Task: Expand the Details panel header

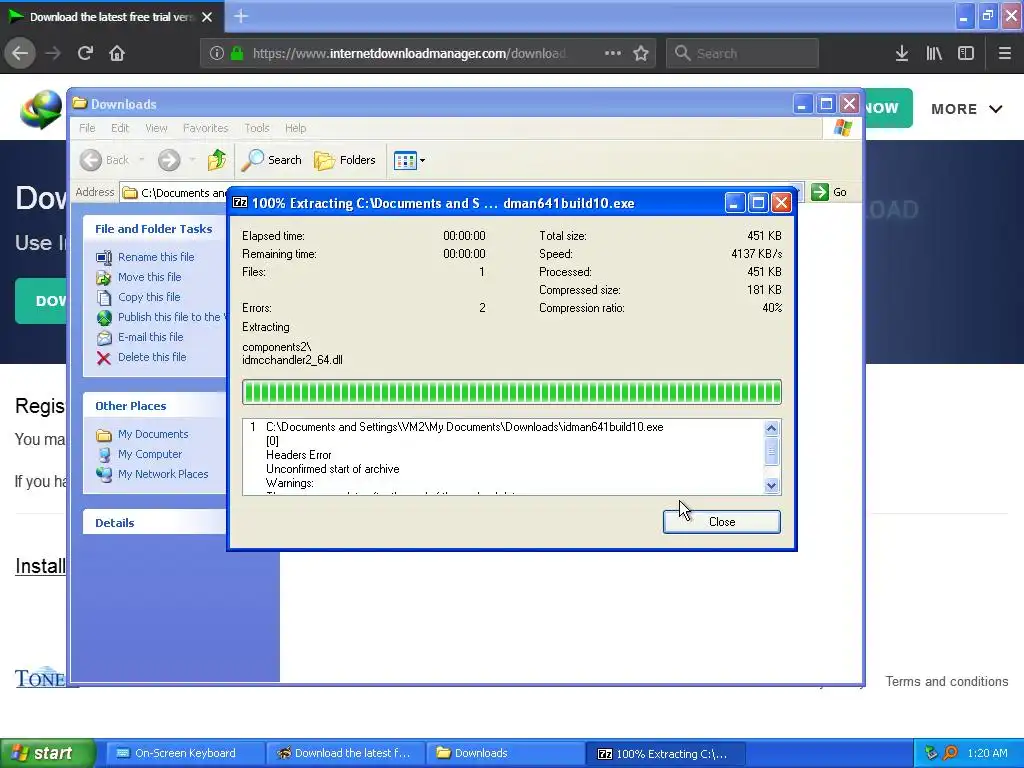Action: [154, 522]
